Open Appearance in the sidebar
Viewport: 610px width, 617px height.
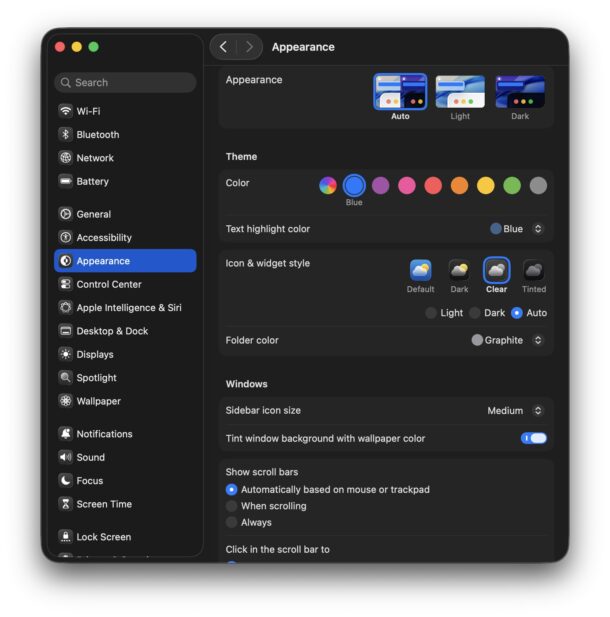(125, 260)
